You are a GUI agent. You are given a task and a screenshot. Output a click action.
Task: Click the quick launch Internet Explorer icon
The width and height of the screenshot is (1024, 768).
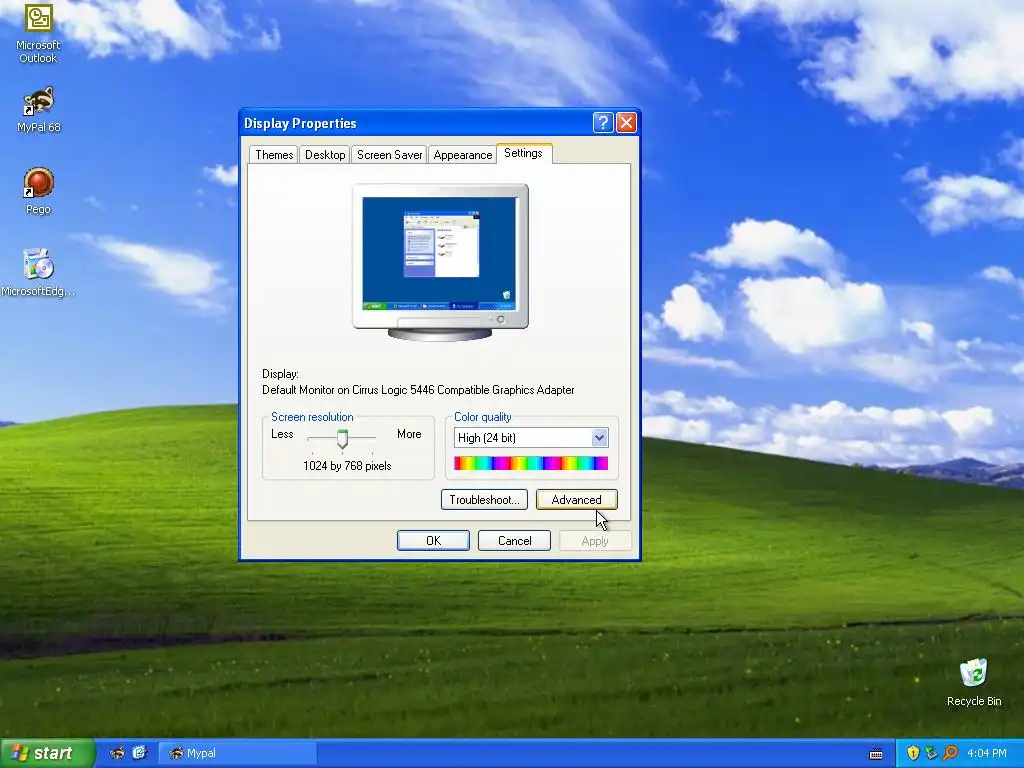coord(140,753)
